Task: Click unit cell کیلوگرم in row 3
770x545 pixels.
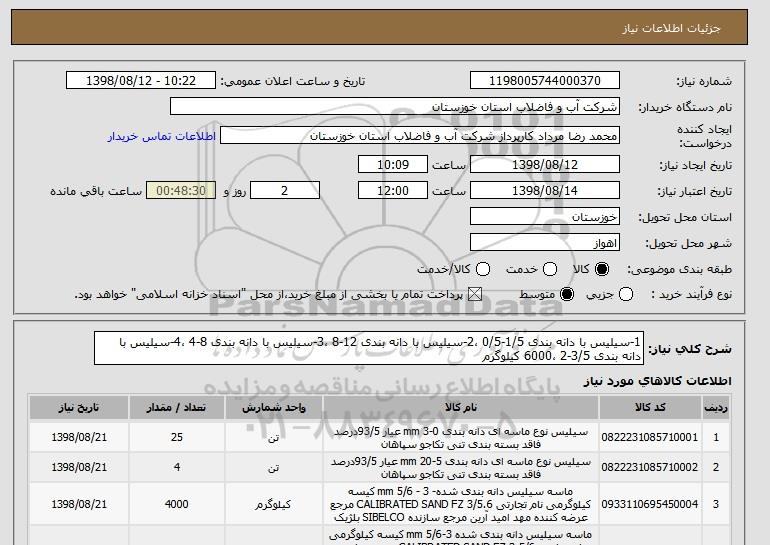Action: (274, 504)
